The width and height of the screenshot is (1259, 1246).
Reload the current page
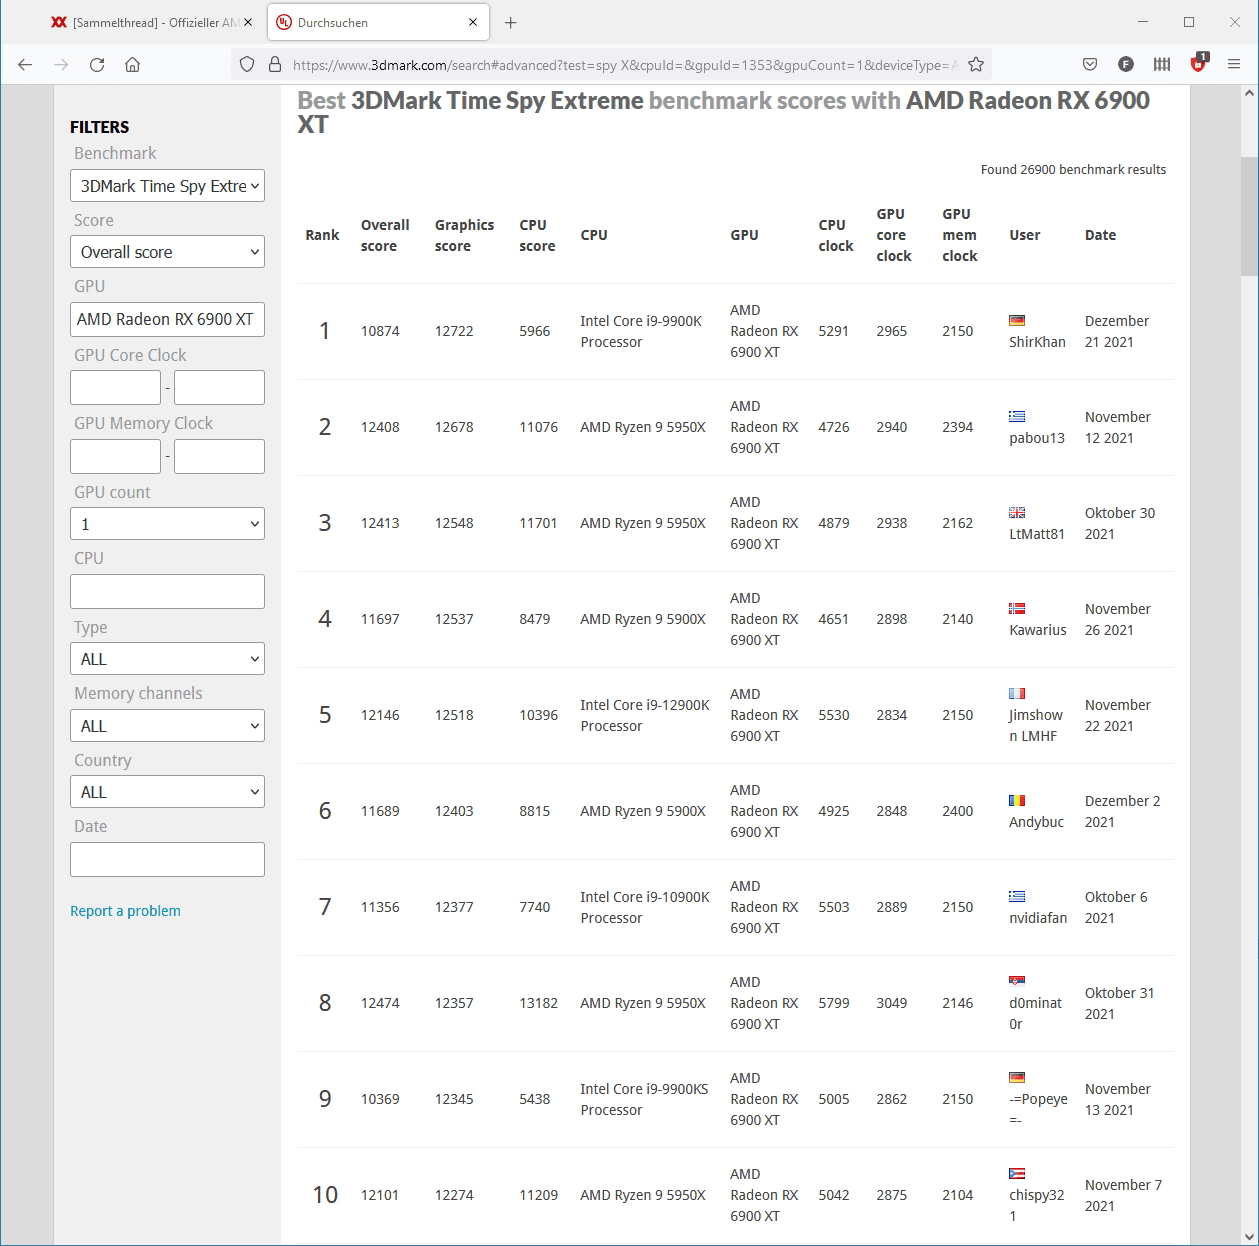click(97, 65)
